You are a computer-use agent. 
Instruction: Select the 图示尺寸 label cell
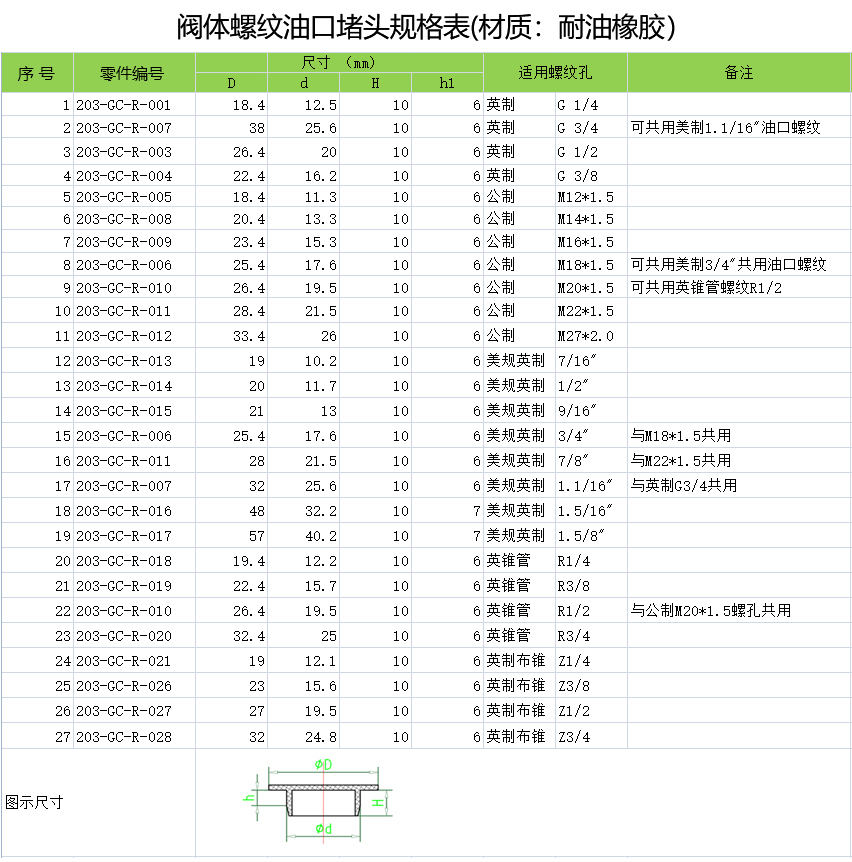pyautogui.click(x=36, y=802)
